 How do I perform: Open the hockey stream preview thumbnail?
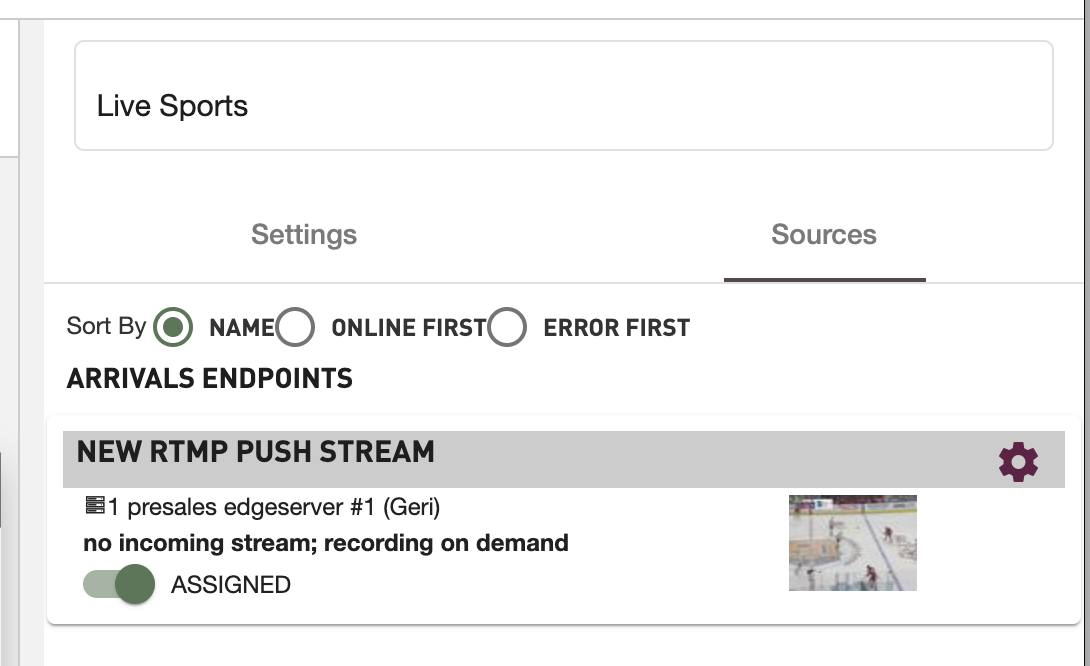[852, 542]
